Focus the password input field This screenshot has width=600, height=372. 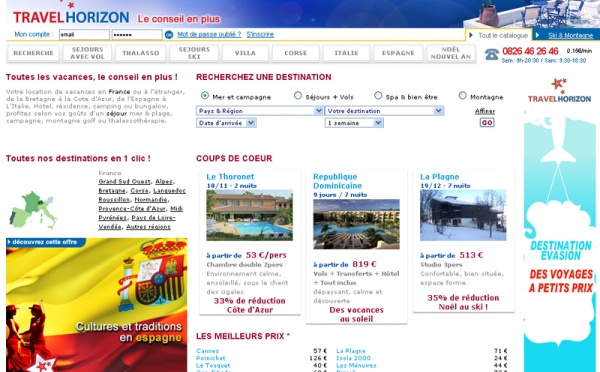tap(137, 34)
